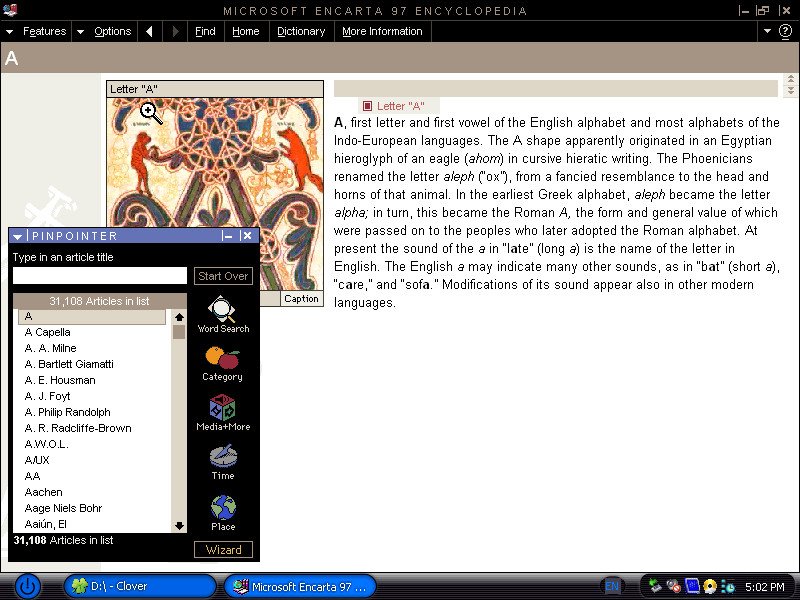Open the Place filter globe icon
The width and height of the screenshot is (800, 600).
pos(223,513)
